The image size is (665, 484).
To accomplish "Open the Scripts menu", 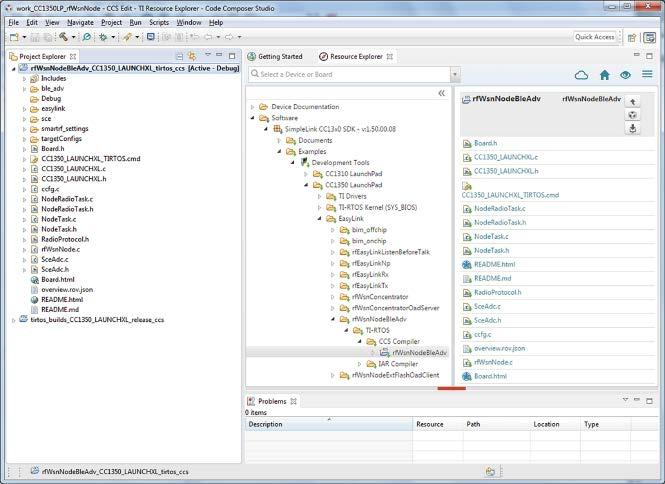I will point(159,22).
